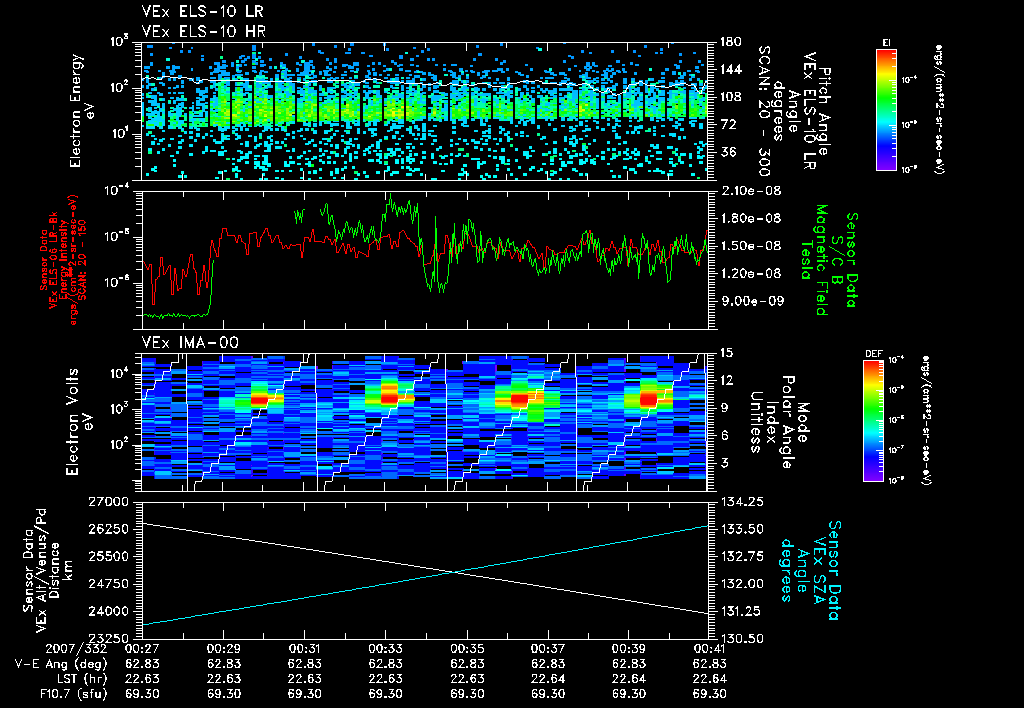The height and width of the screenshot is (708, 1024).
Task: Click the pitch angle tick '108'
Action: (730, 97)
